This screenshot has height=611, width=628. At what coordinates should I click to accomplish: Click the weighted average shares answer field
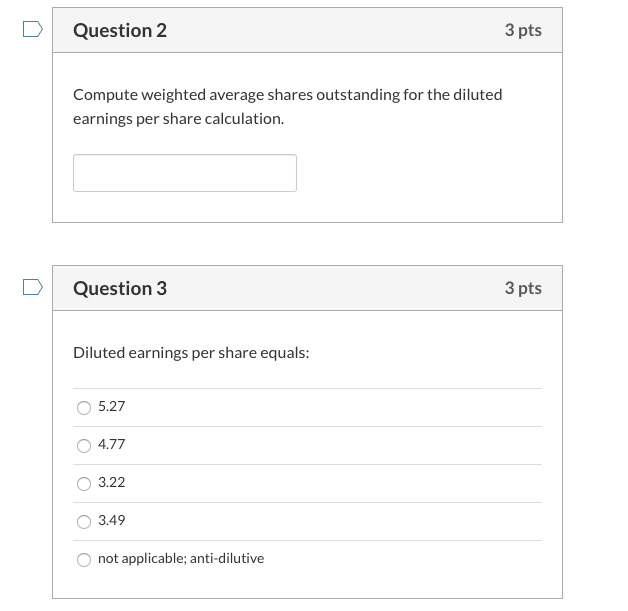tap(185, 173)
